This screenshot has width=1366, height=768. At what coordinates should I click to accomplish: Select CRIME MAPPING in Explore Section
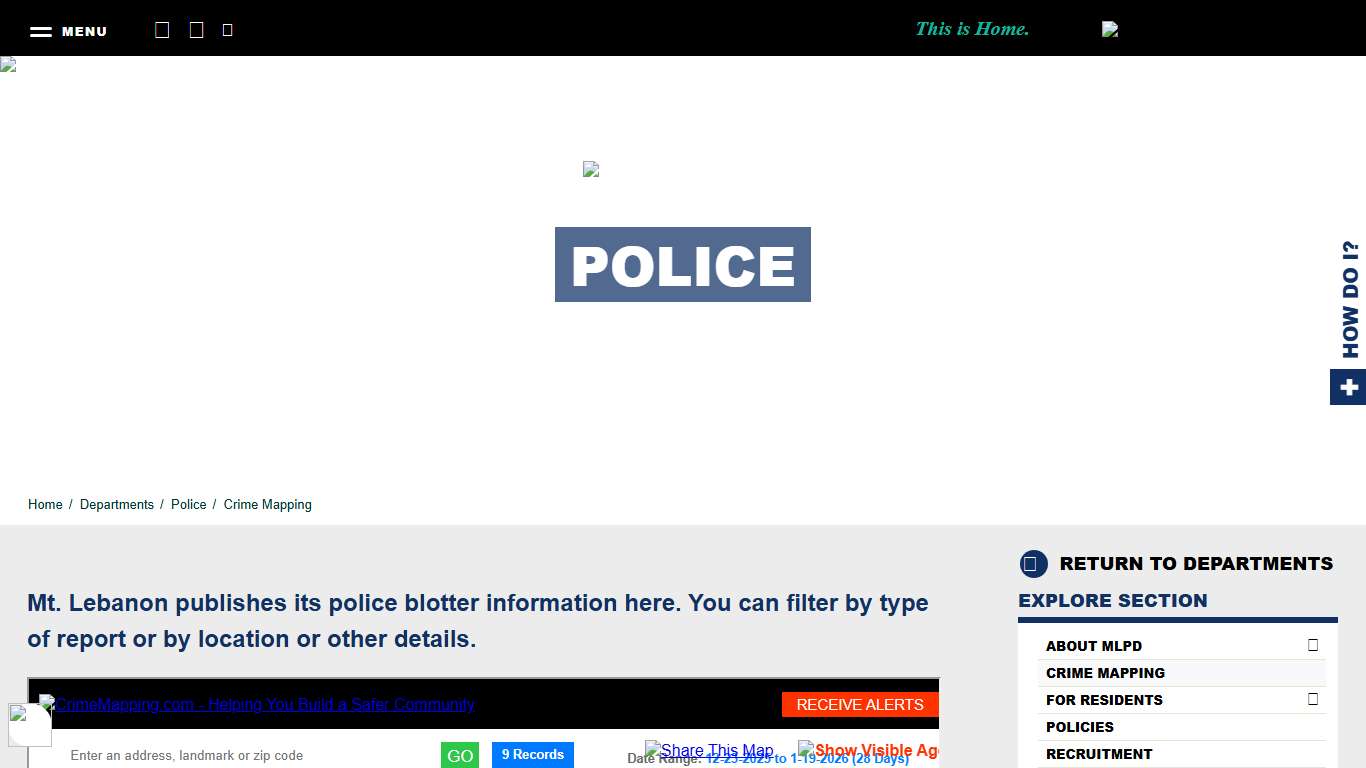(x=1105, y=673)
